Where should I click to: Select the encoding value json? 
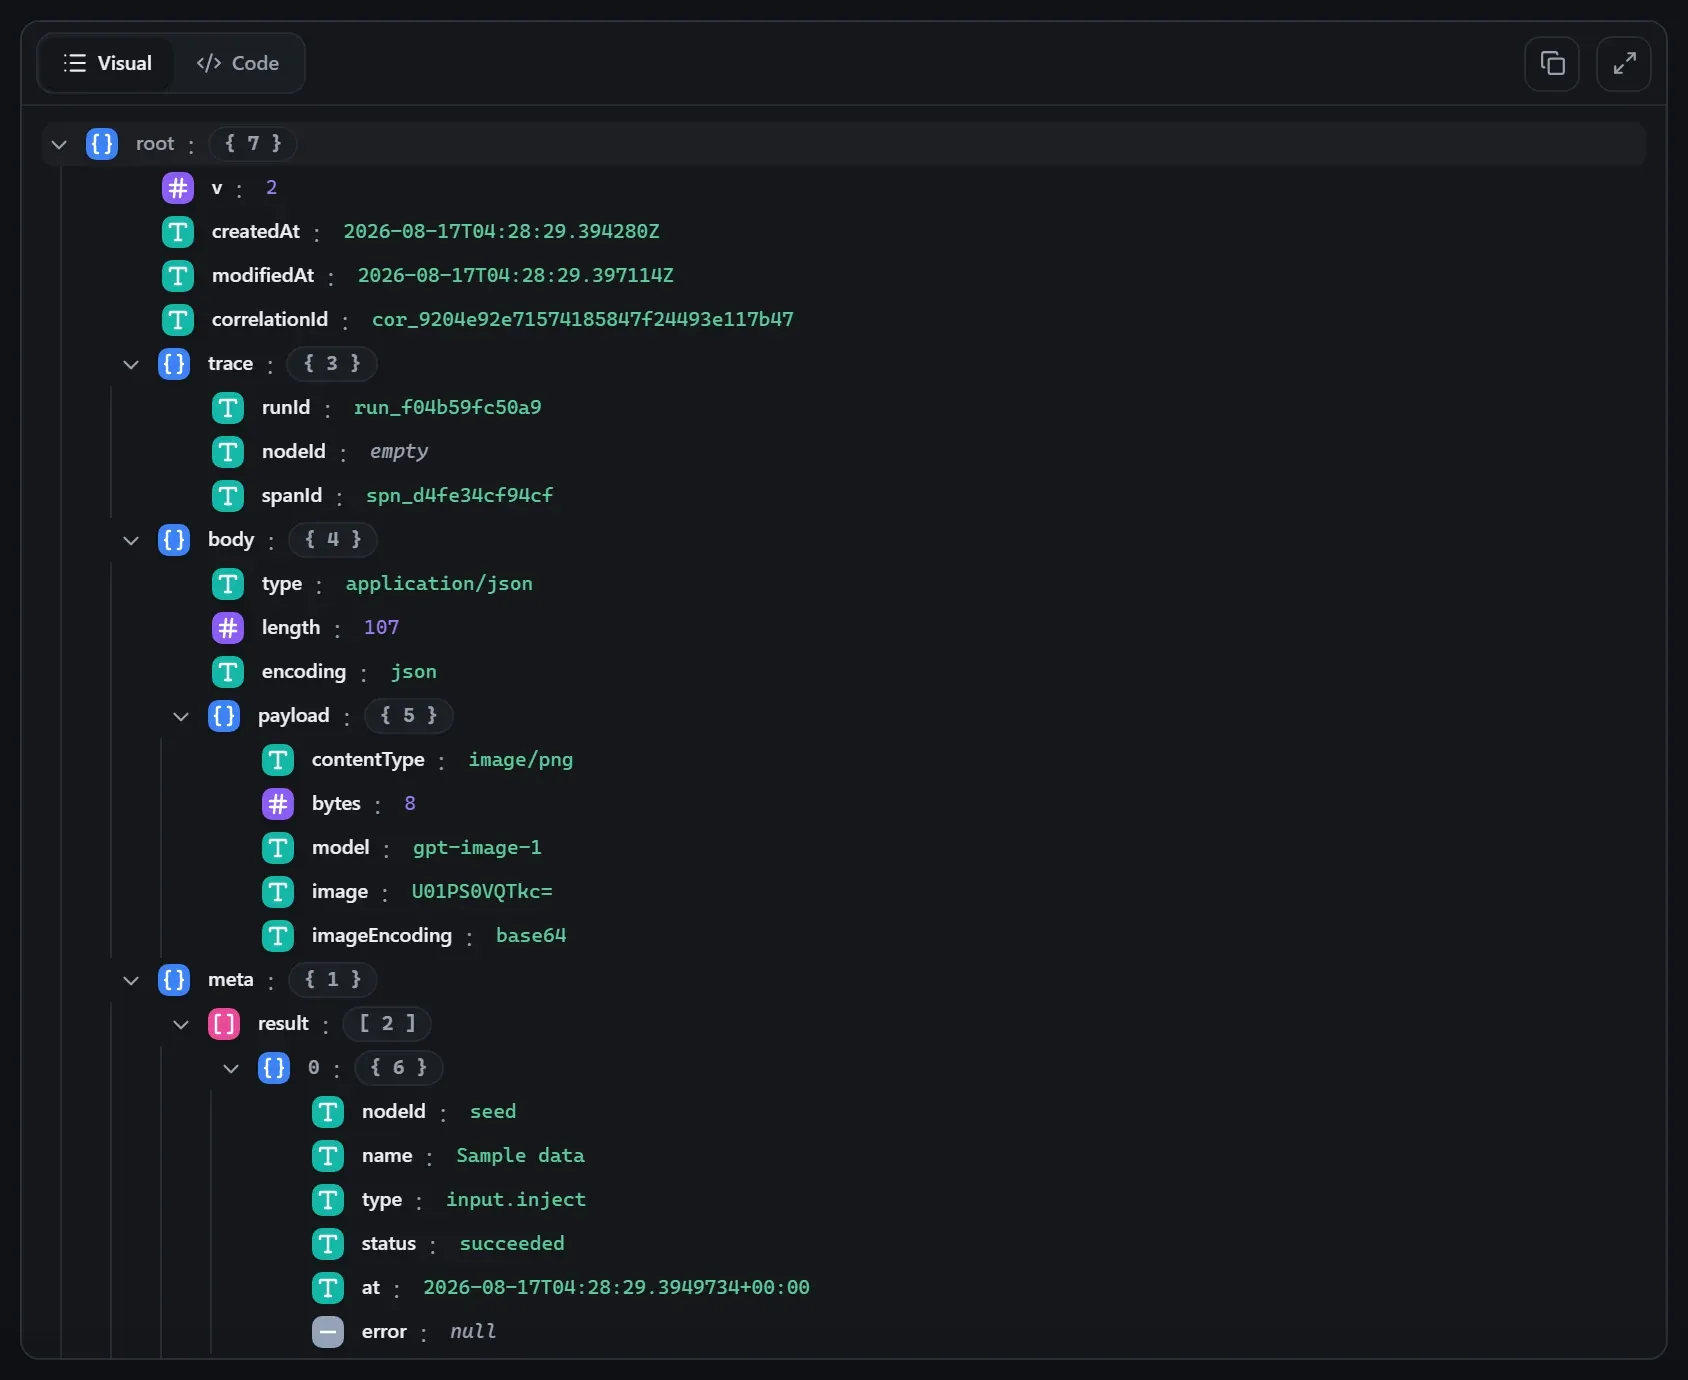point(414,672)
